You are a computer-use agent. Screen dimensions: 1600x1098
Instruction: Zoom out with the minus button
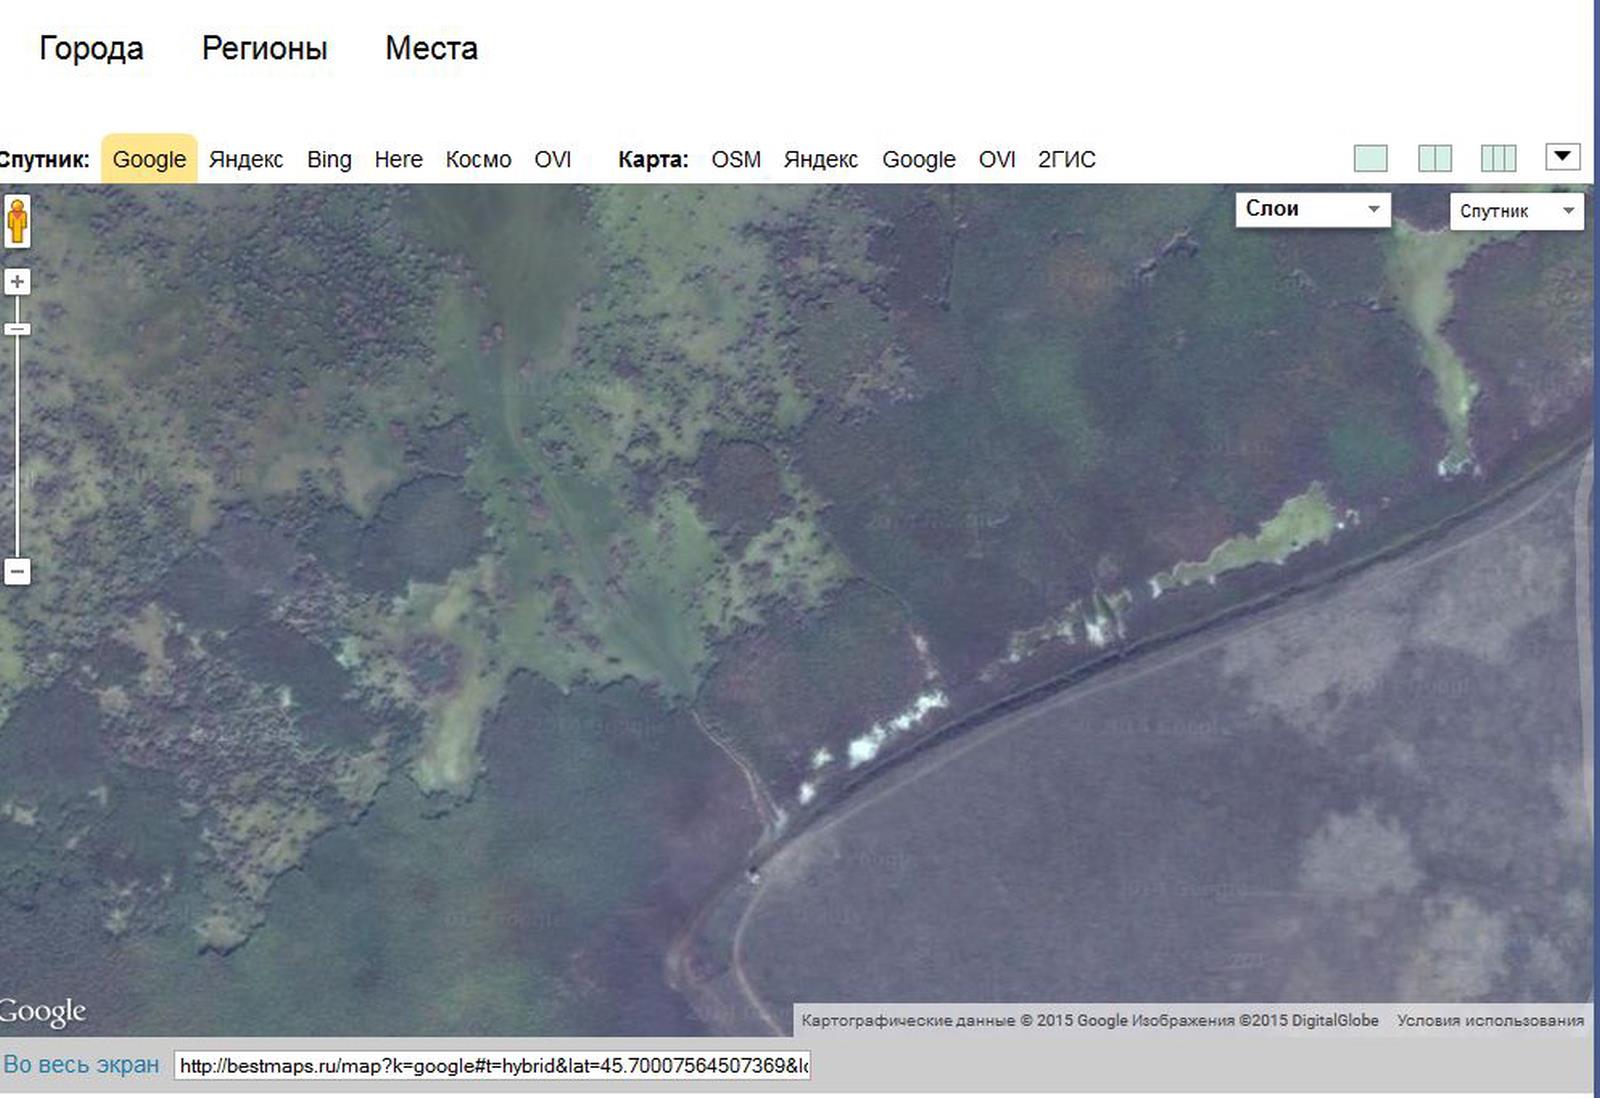point(17,572)
